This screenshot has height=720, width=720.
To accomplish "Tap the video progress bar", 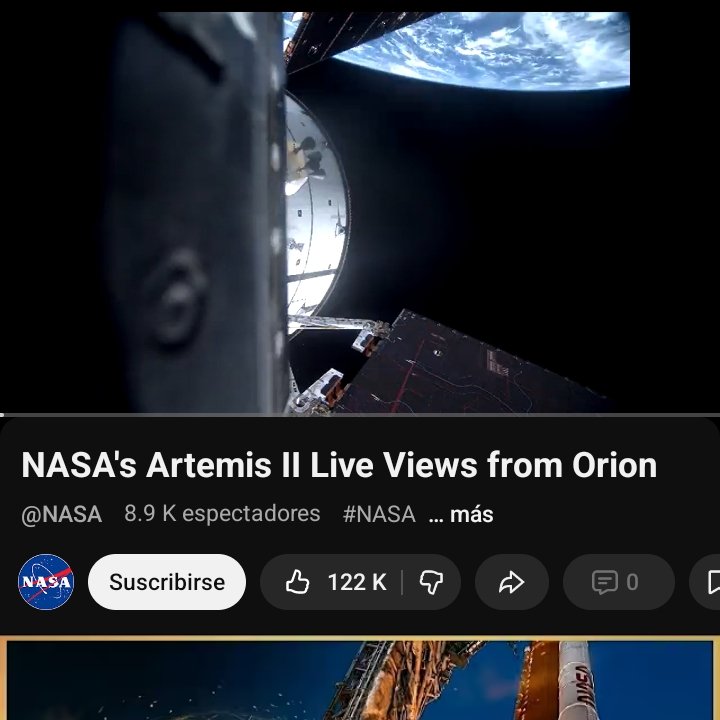I will [x=360, y=415].
